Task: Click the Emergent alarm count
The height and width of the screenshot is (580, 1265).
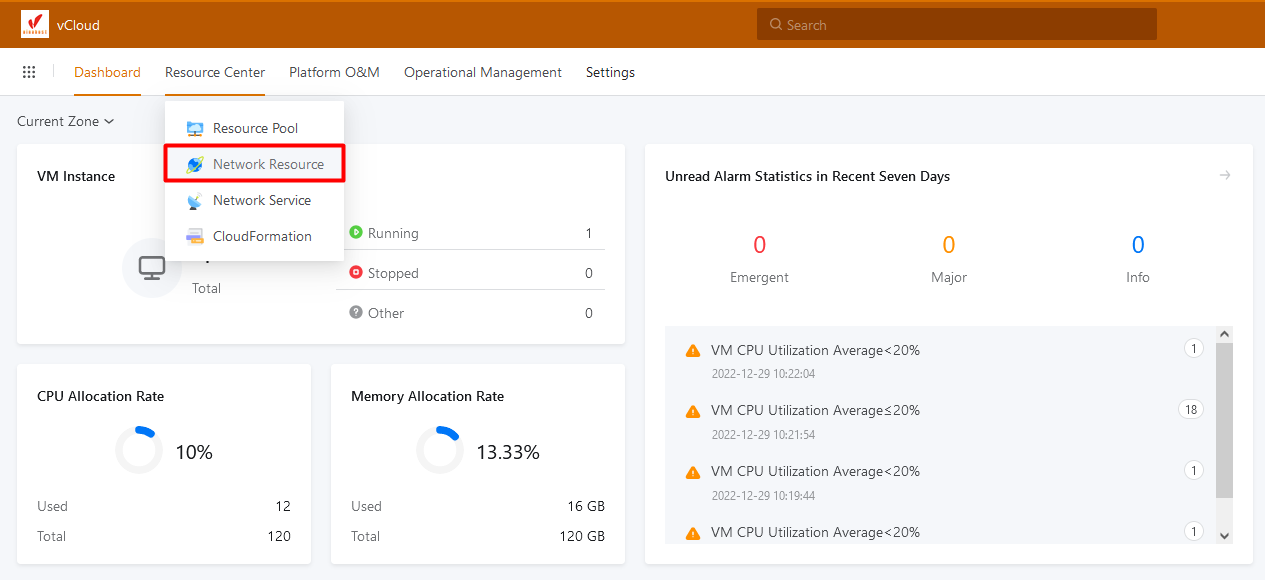Action: click(x=759, y=245)
